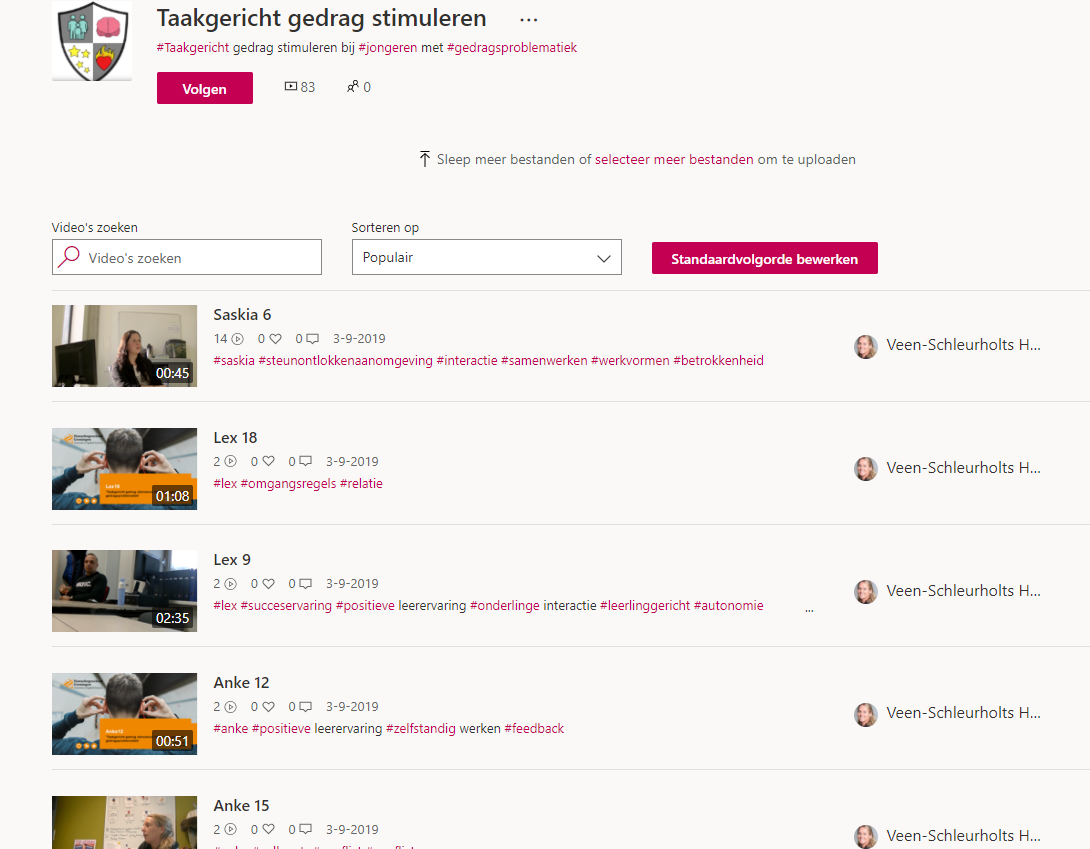The width and height of the screenshot is (1090, 849).
Task: Click the uploader avatar beside Anke 12
Action: point(865,714)
